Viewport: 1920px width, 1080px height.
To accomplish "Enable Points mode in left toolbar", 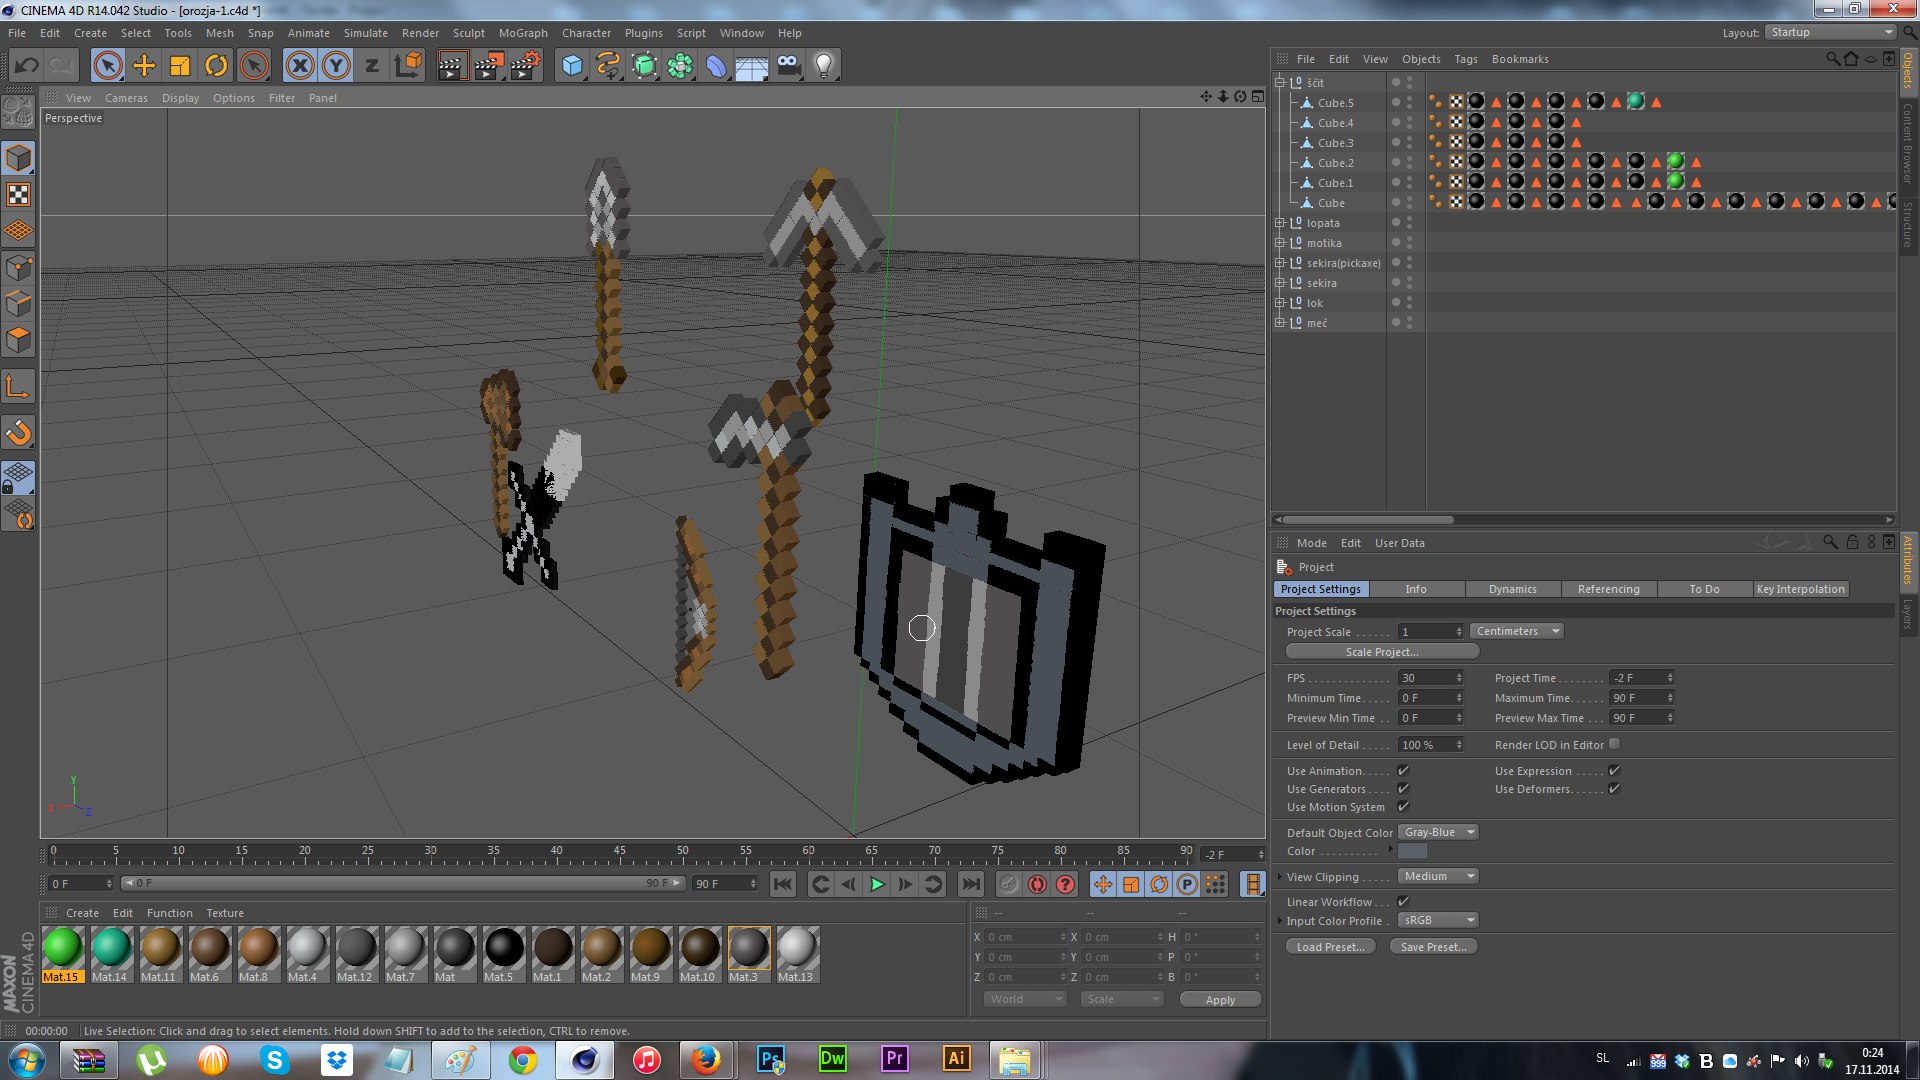I will pos(18,267).
